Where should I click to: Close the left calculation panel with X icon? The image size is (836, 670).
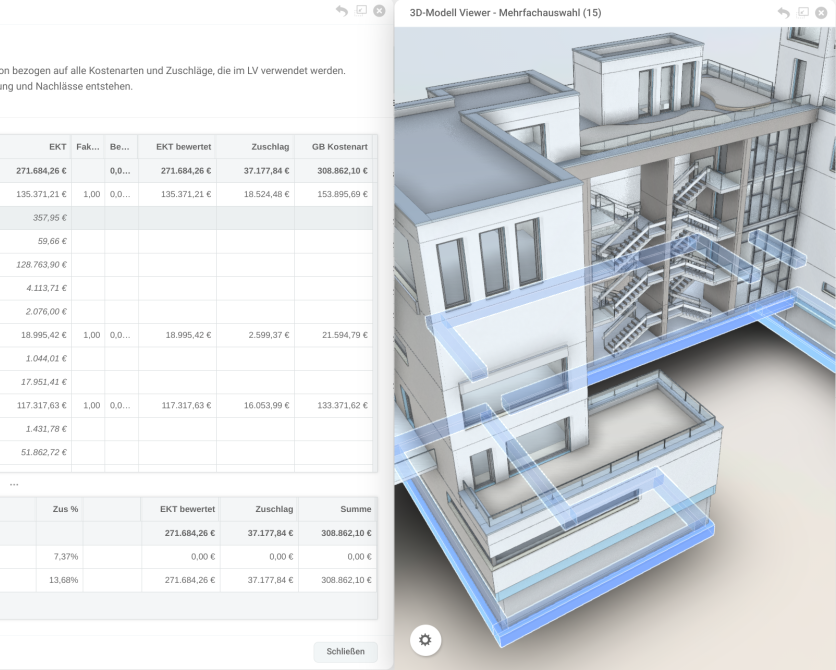(x=379, y=11)
